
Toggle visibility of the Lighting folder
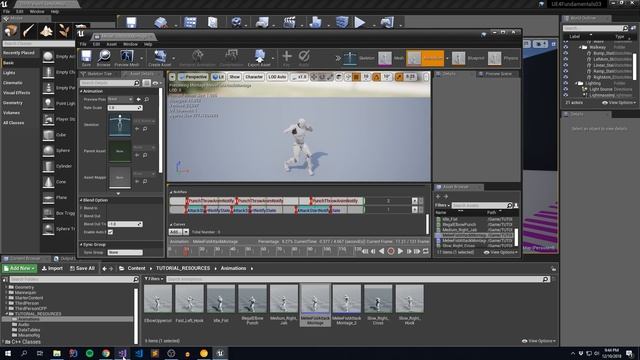pos(566,83)
